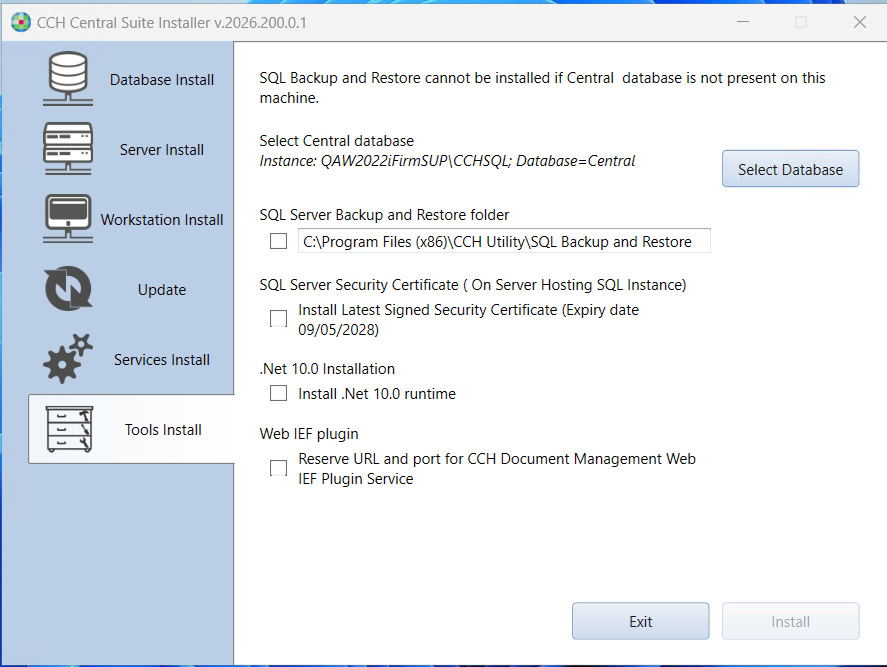887x667 pixels.
Task: Click the Exit button
Action: click(640, 621)
